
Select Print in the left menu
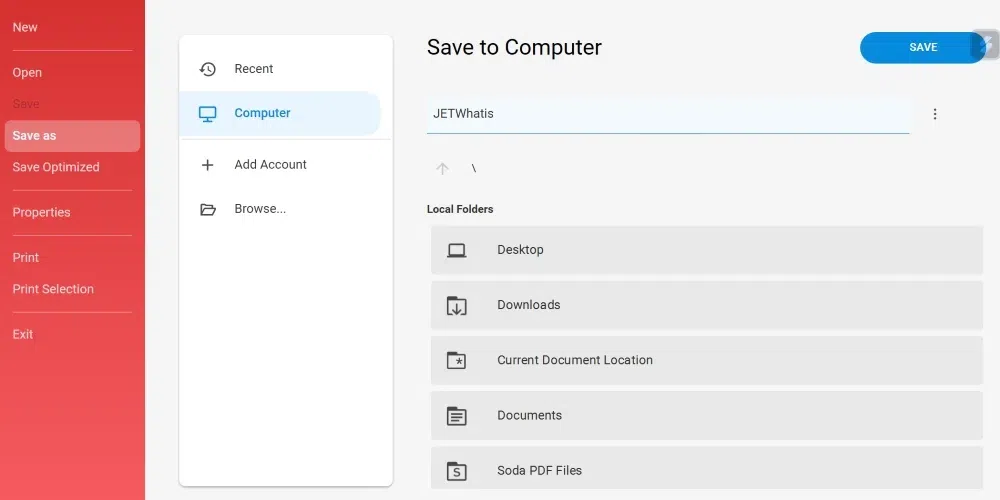[x=26, y=257]
